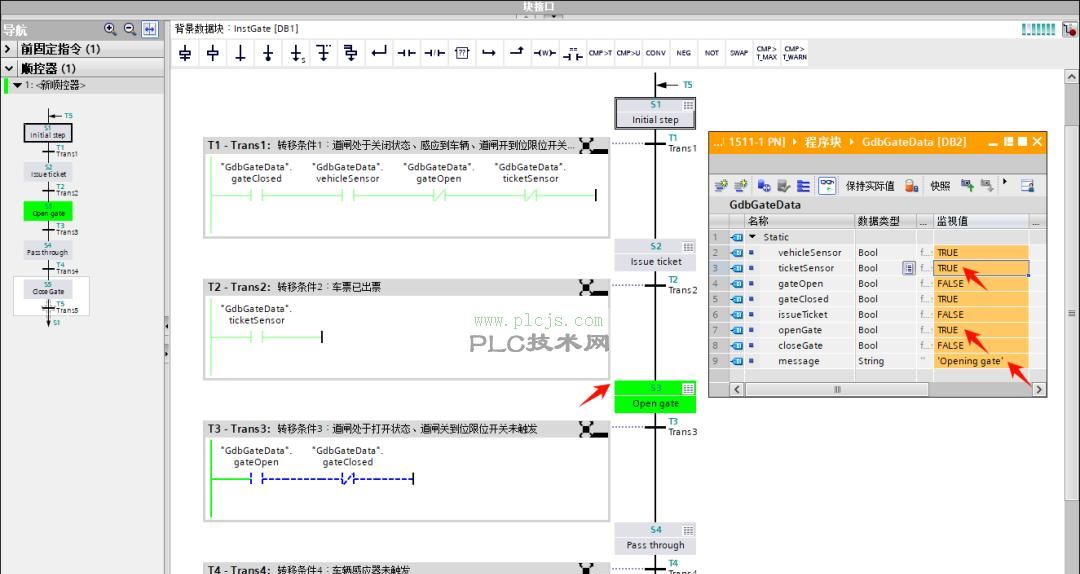This screenshot has height=574, width=1080.
Task: Click the fit-width icon in navigation header
Action: 149,29
